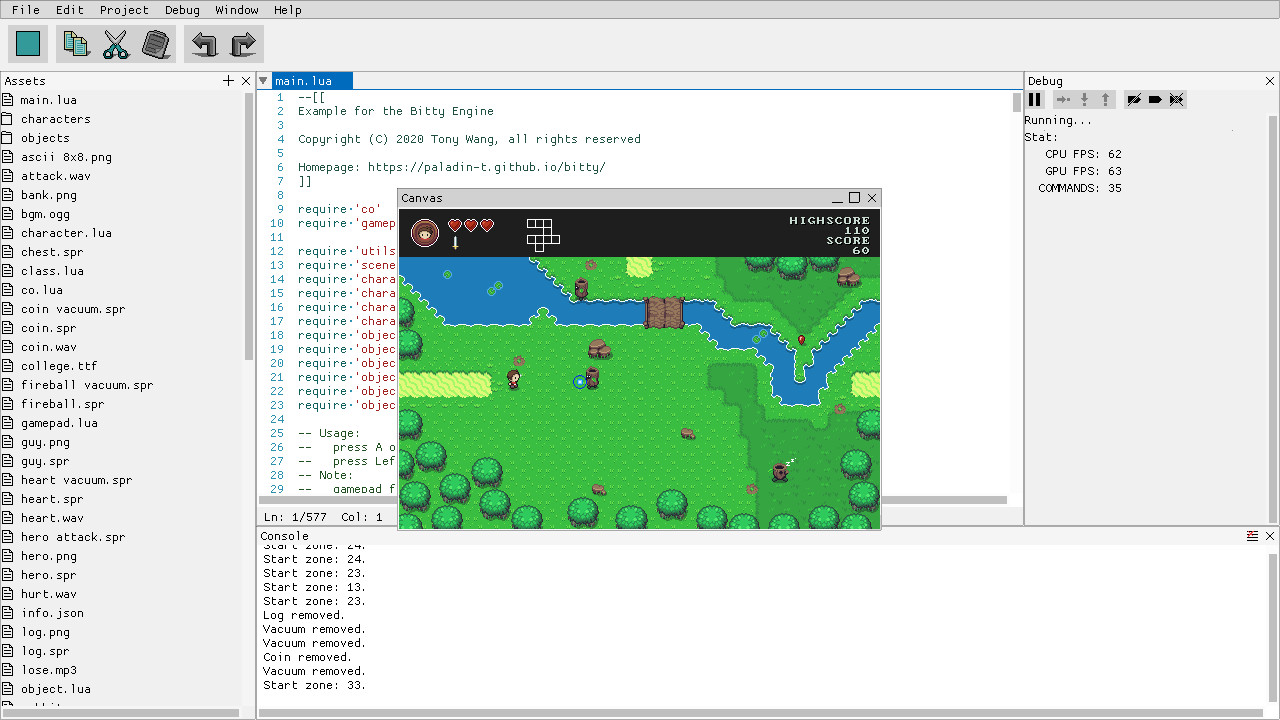Screen dimensions: 1280x720
Task: Open the Debug menu
Action: click(182, 10)
